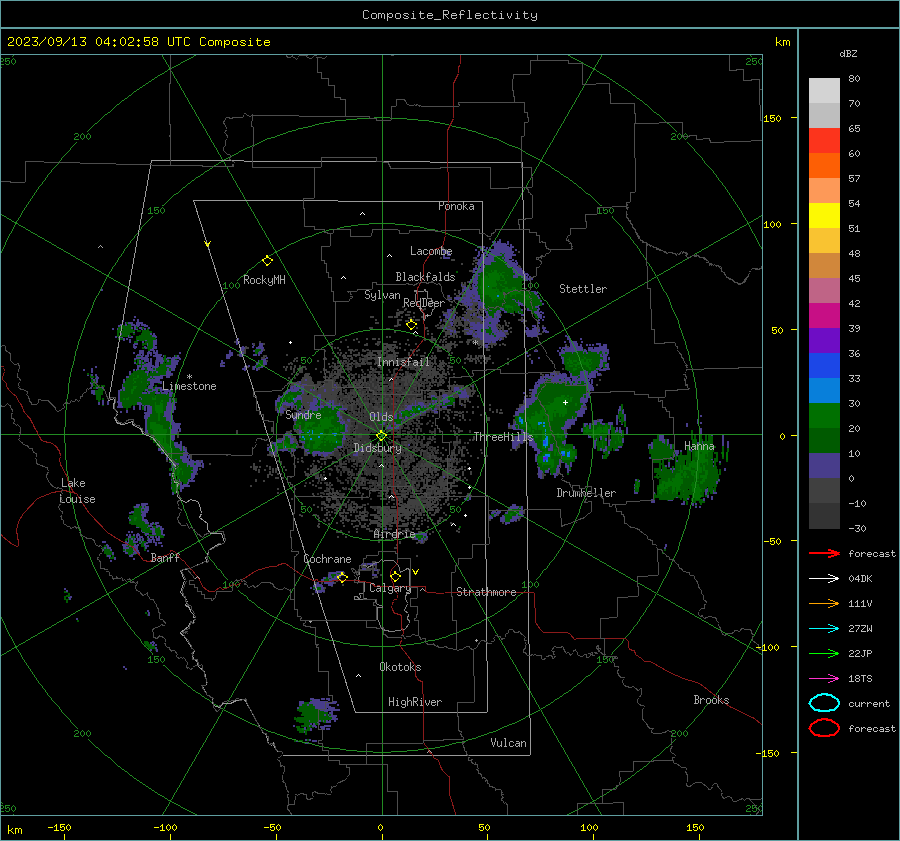Click the white 04DK arrow icon
Image resolution: width=900 pixels, height=841 pixels.
(824, 578)
